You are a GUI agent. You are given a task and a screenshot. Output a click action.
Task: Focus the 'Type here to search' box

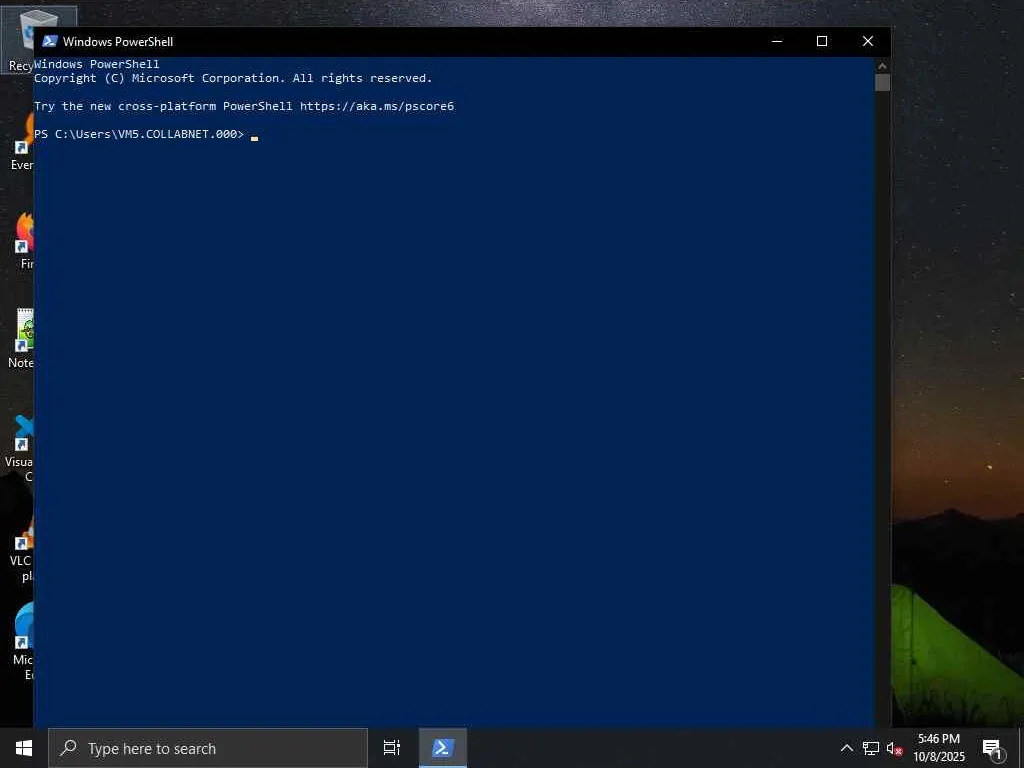tap(208, 748)
